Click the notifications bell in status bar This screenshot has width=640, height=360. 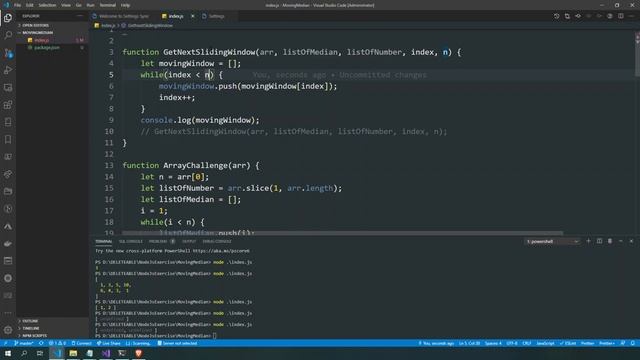(x=632, y=343)
